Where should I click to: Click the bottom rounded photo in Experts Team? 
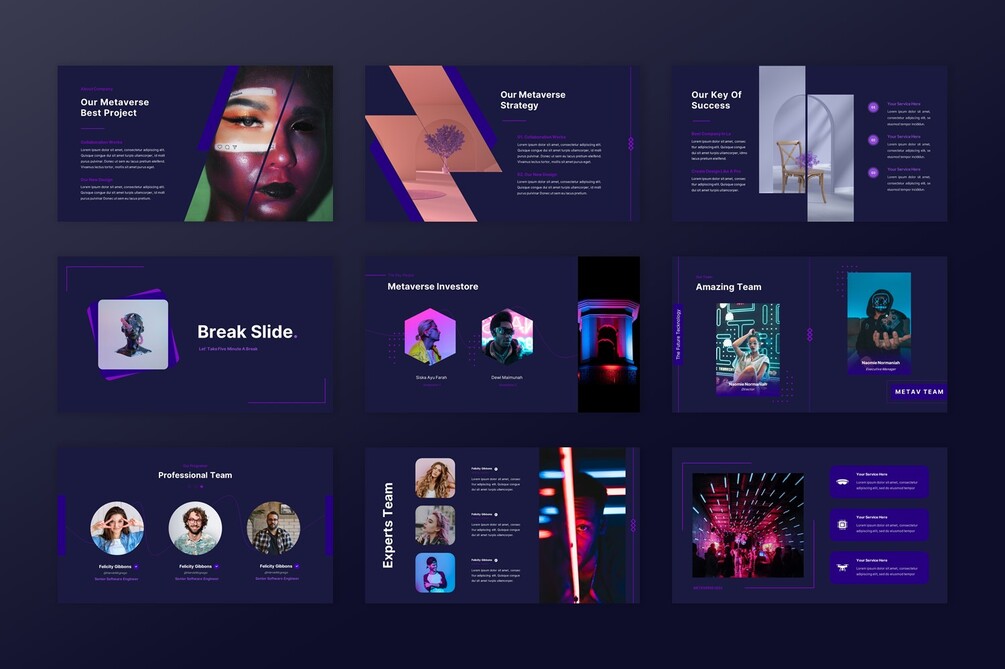[x=435, y=573]
